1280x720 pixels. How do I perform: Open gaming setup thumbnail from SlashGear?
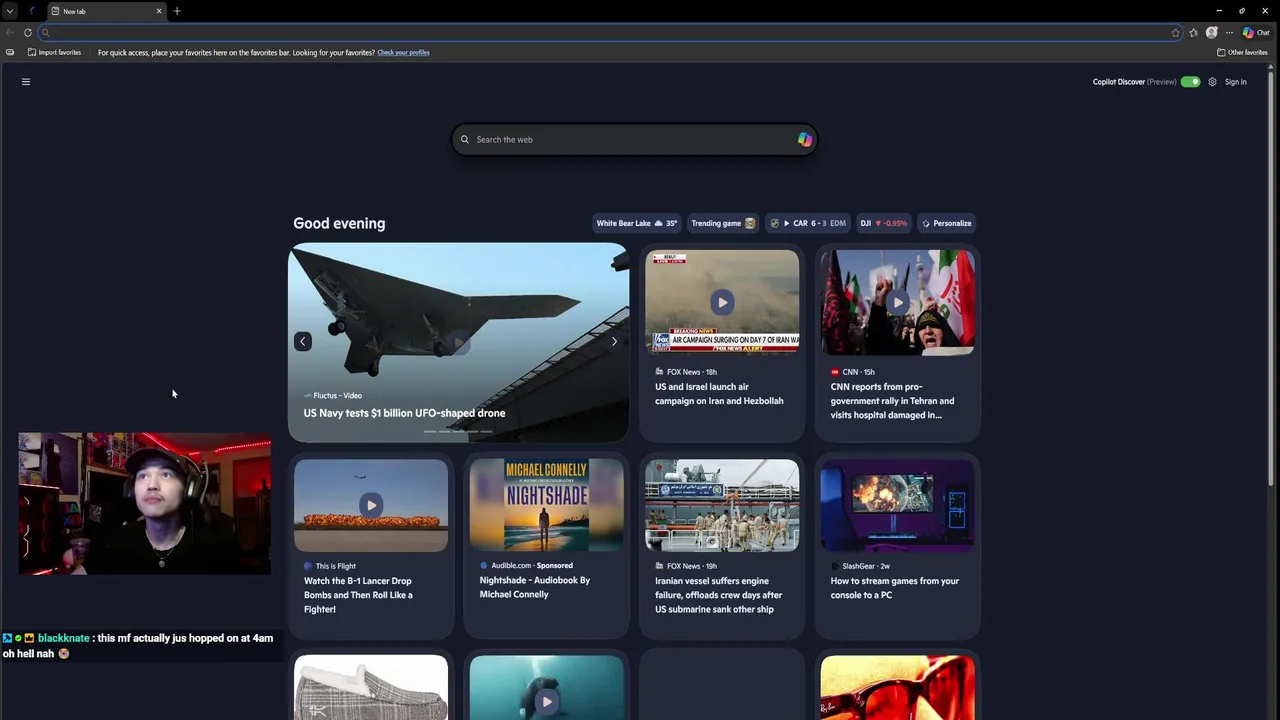[x=897, y=505]
